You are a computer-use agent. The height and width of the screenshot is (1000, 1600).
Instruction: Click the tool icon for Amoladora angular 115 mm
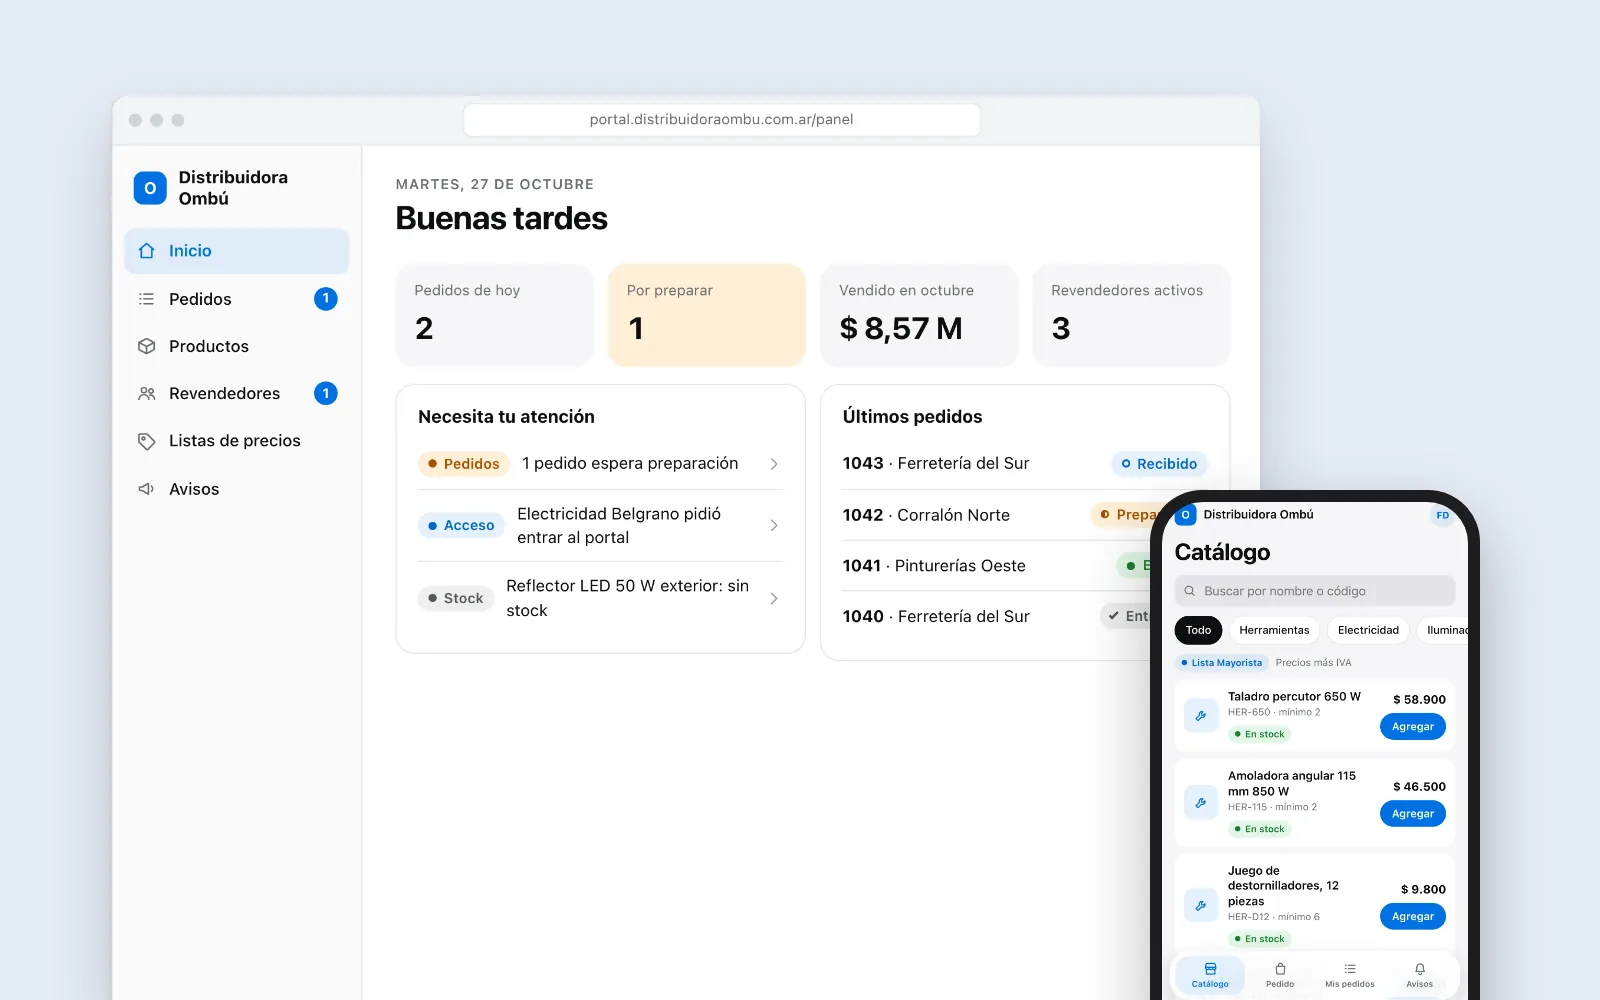click(x=1201, y=803)
